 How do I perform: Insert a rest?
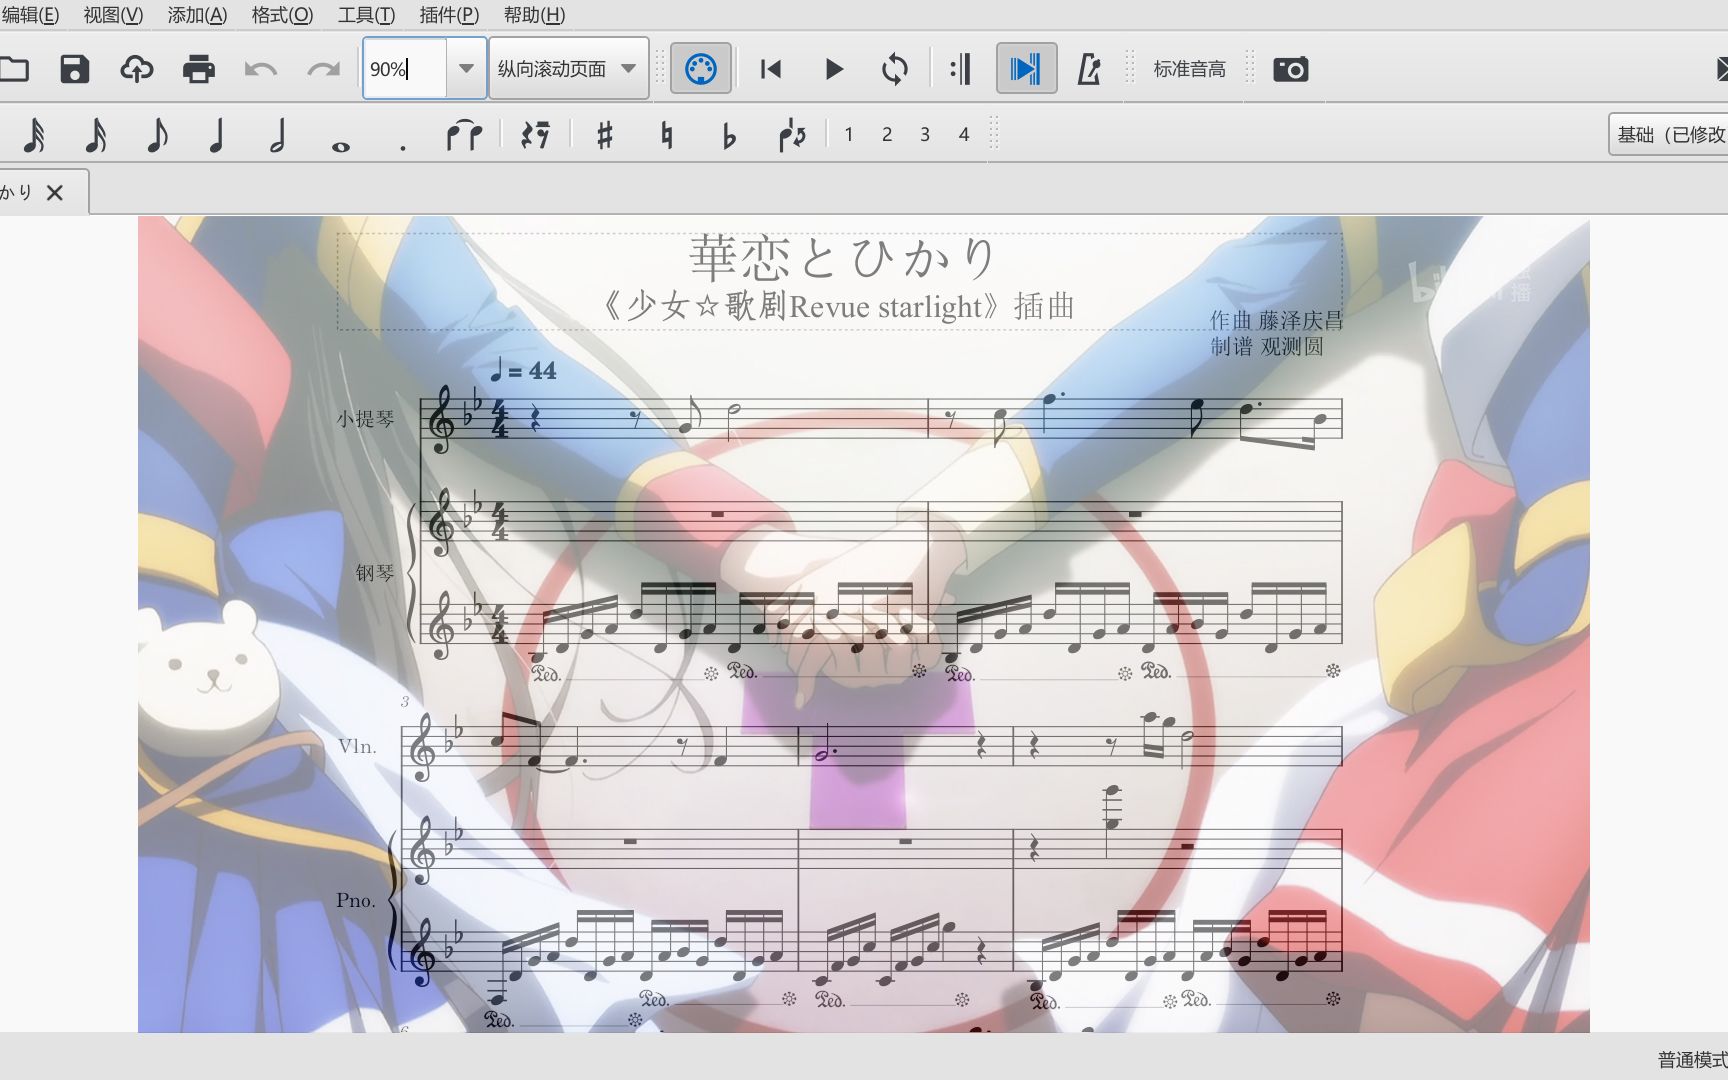click(536, 134)
